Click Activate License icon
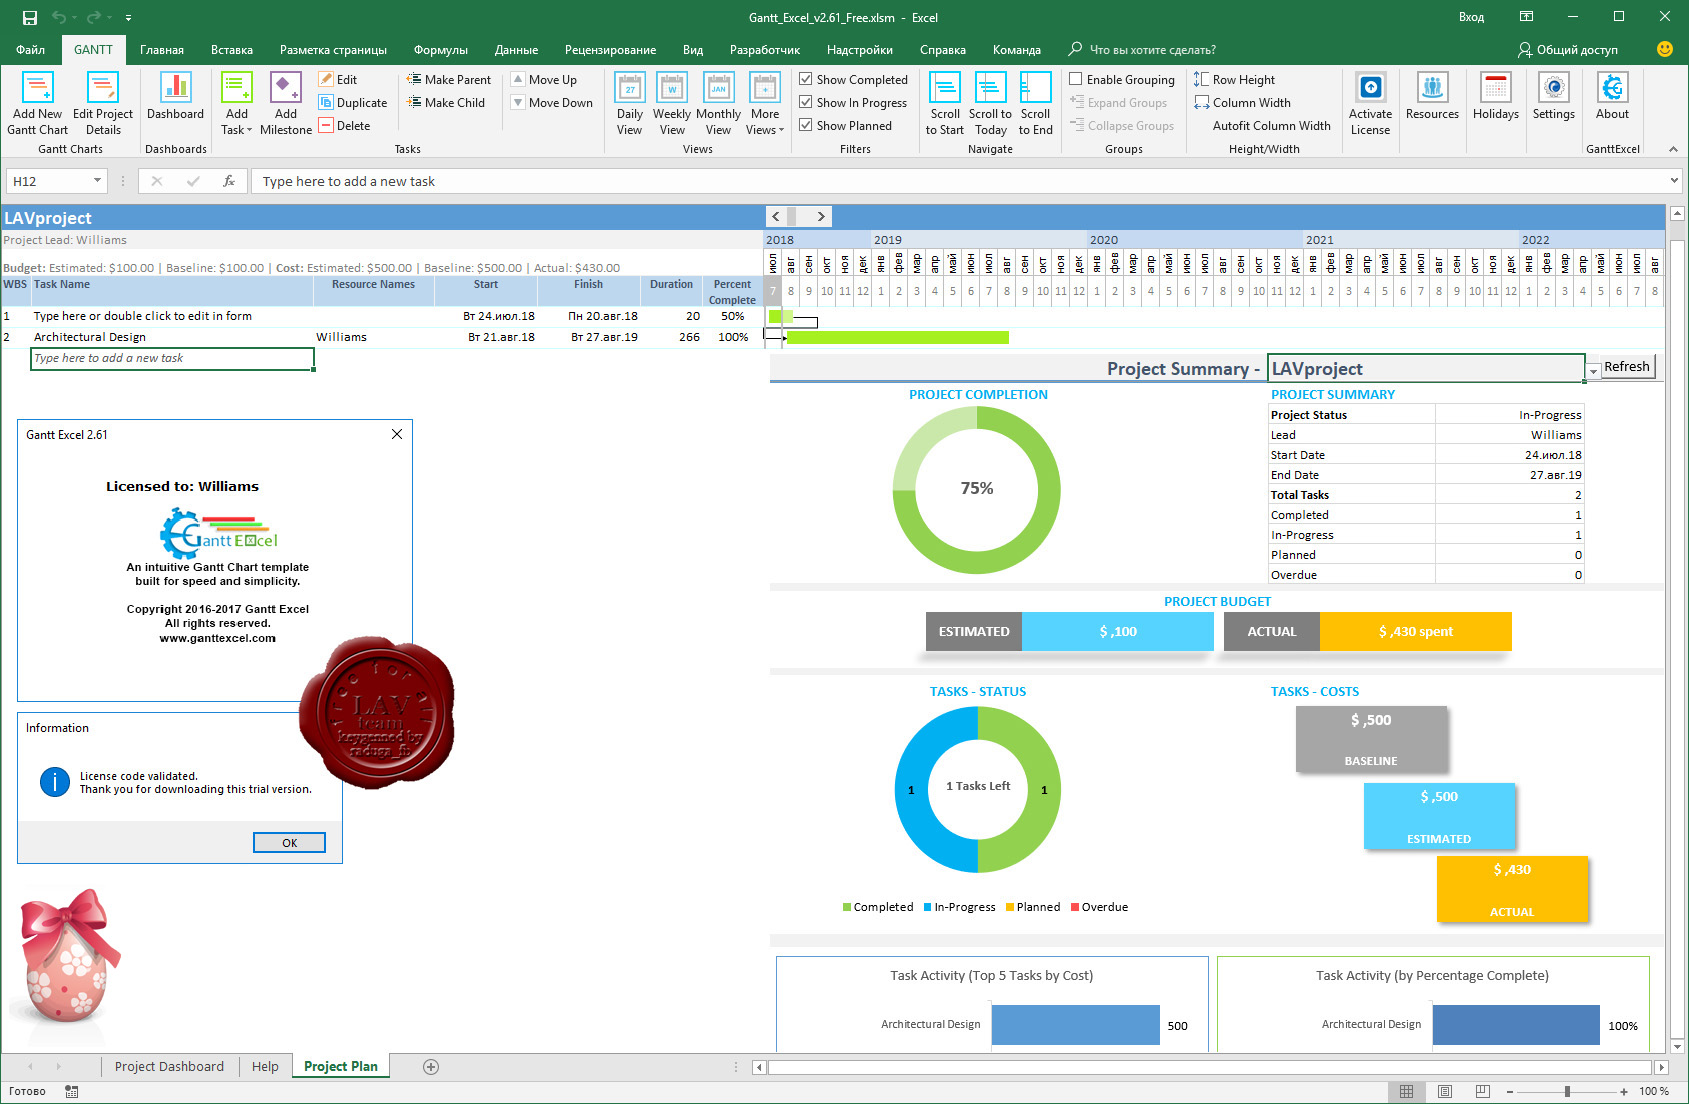This screenshot has width=1689, height=1104. point(1370,104)
